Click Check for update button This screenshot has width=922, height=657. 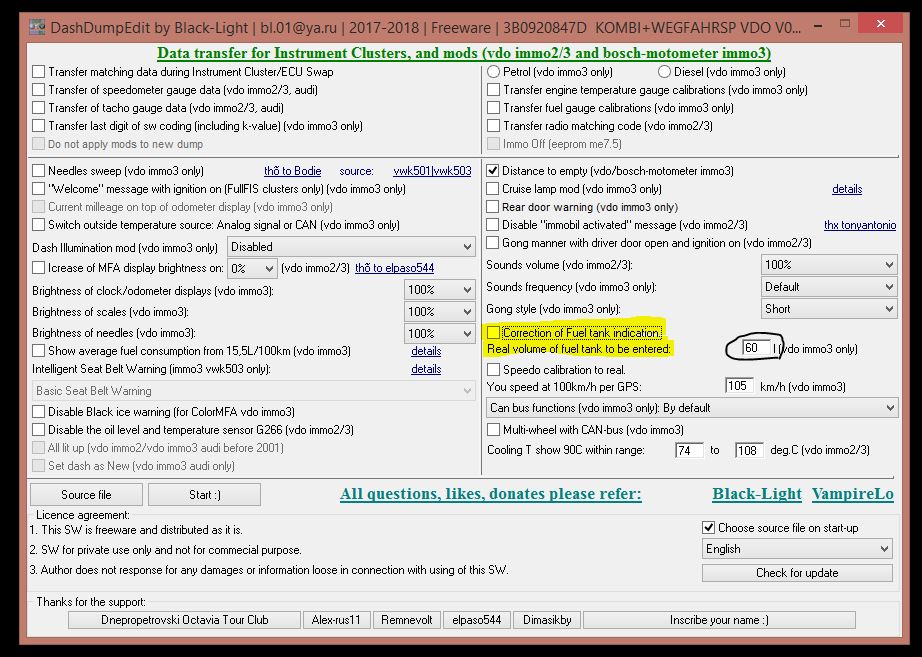797,573
